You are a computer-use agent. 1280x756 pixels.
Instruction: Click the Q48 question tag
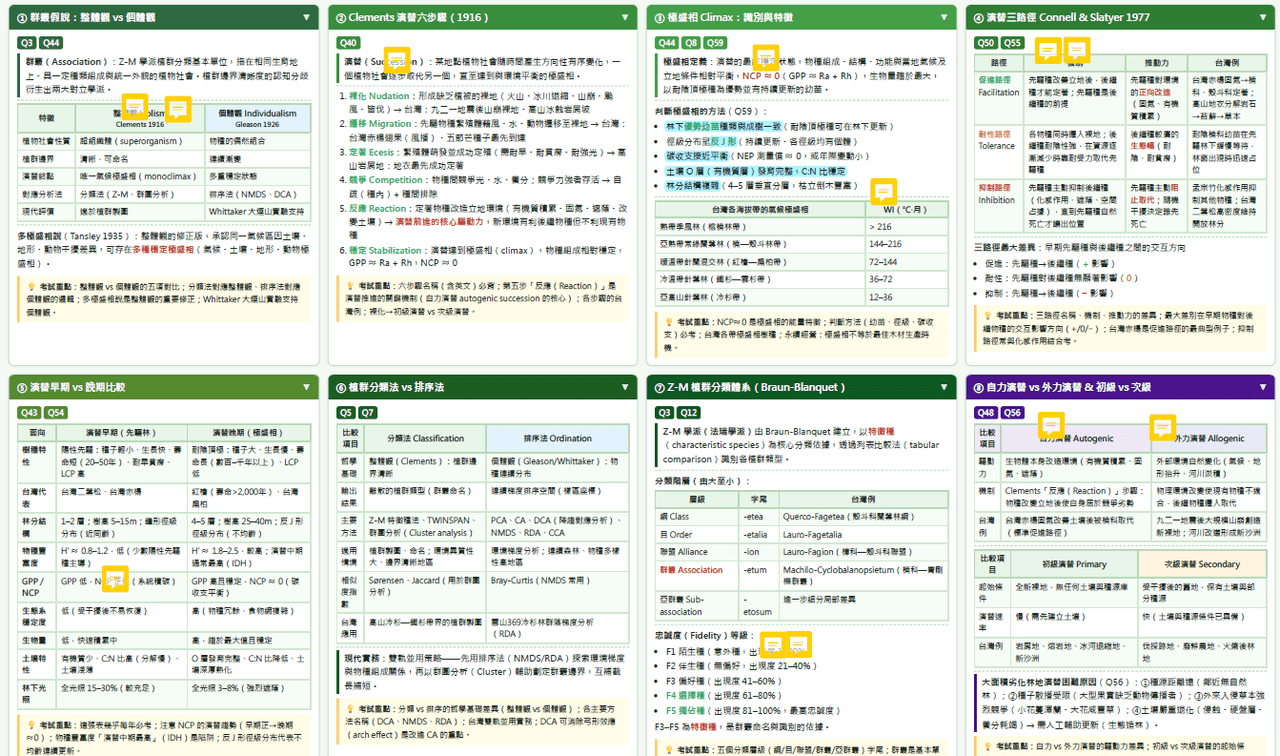coord(986,412)
